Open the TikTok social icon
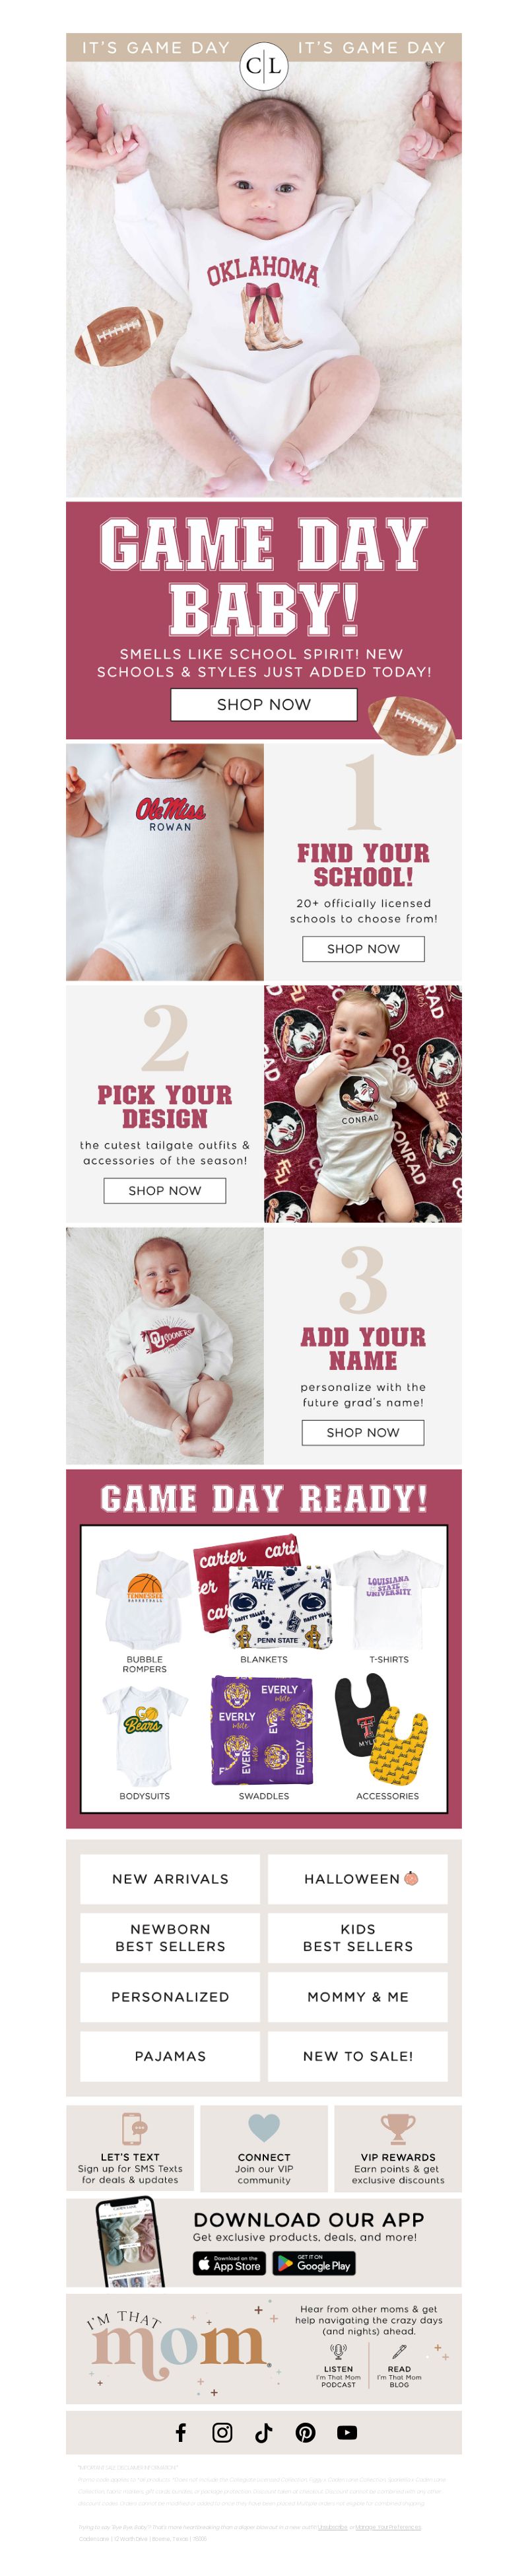Screen dimensions: 528x2576 click(x=264, y=2432)
